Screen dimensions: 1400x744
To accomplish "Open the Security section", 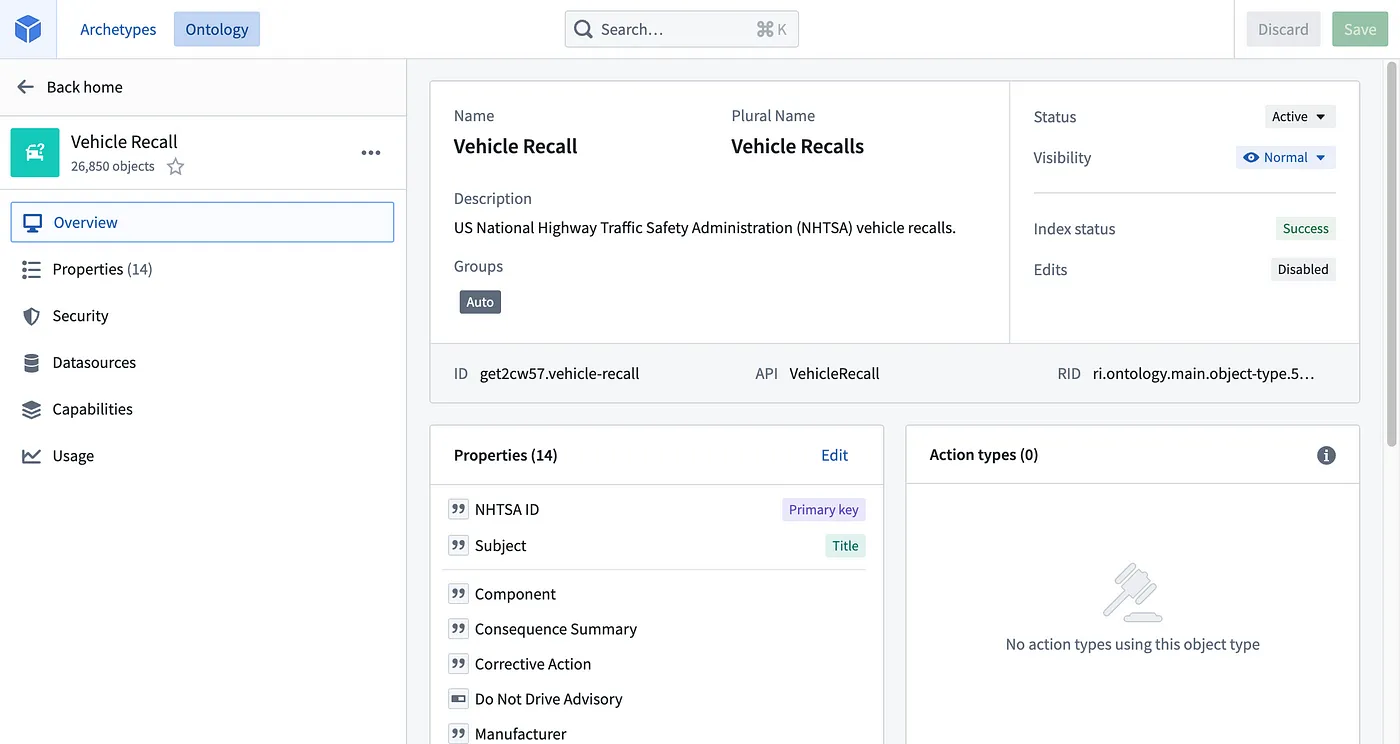I will coord(202,316).
